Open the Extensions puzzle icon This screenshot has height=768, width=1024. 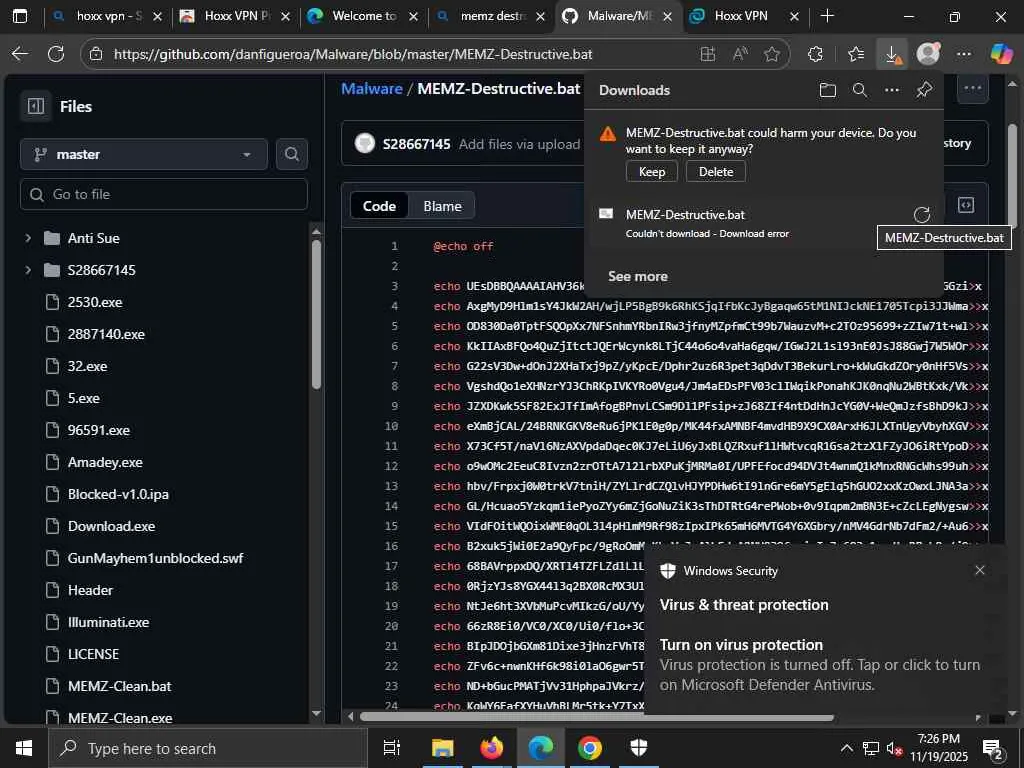pos(815,54)
